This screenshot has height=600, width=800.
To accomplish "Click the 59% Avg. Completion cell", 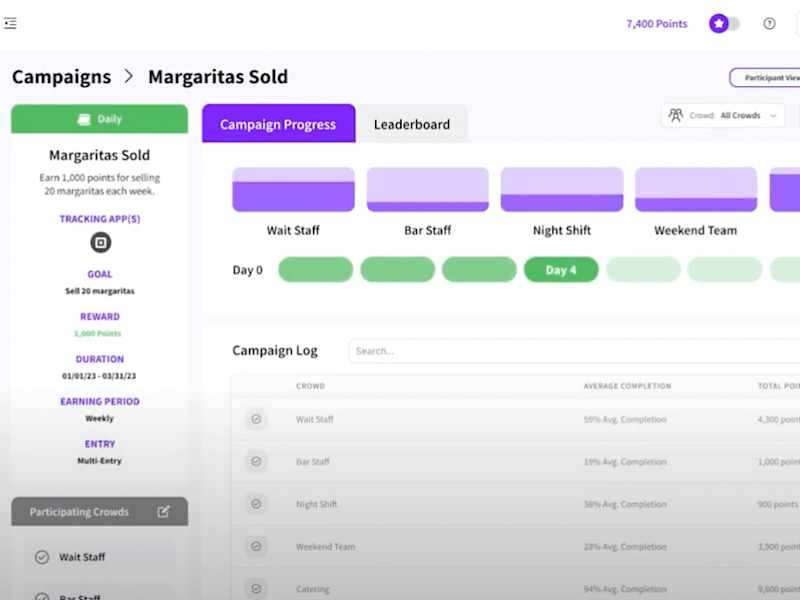I will pos(625,419).
